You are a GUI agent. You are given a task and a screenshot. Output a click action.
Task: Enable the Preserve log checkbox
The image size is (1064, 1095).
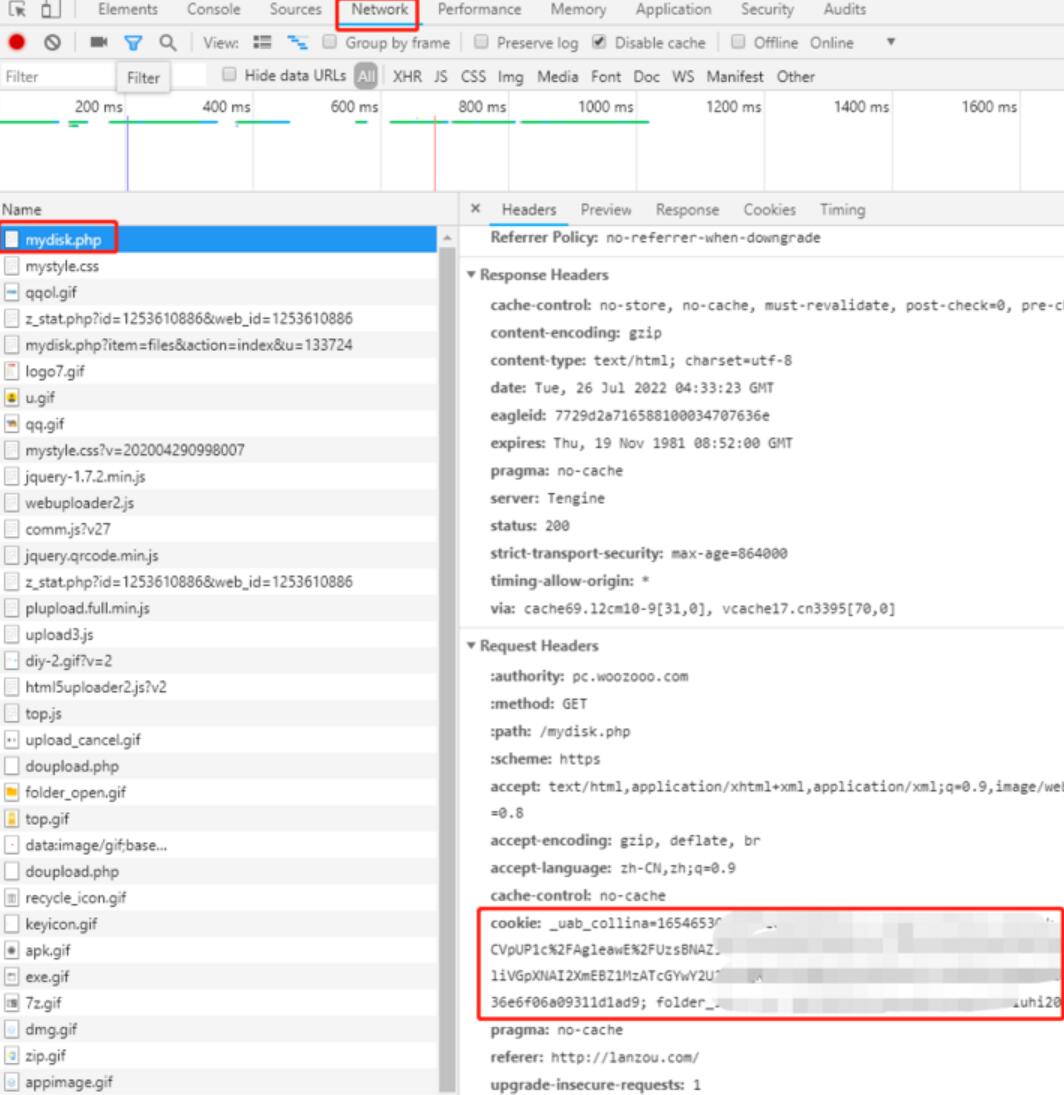click(x=480, y=43)
